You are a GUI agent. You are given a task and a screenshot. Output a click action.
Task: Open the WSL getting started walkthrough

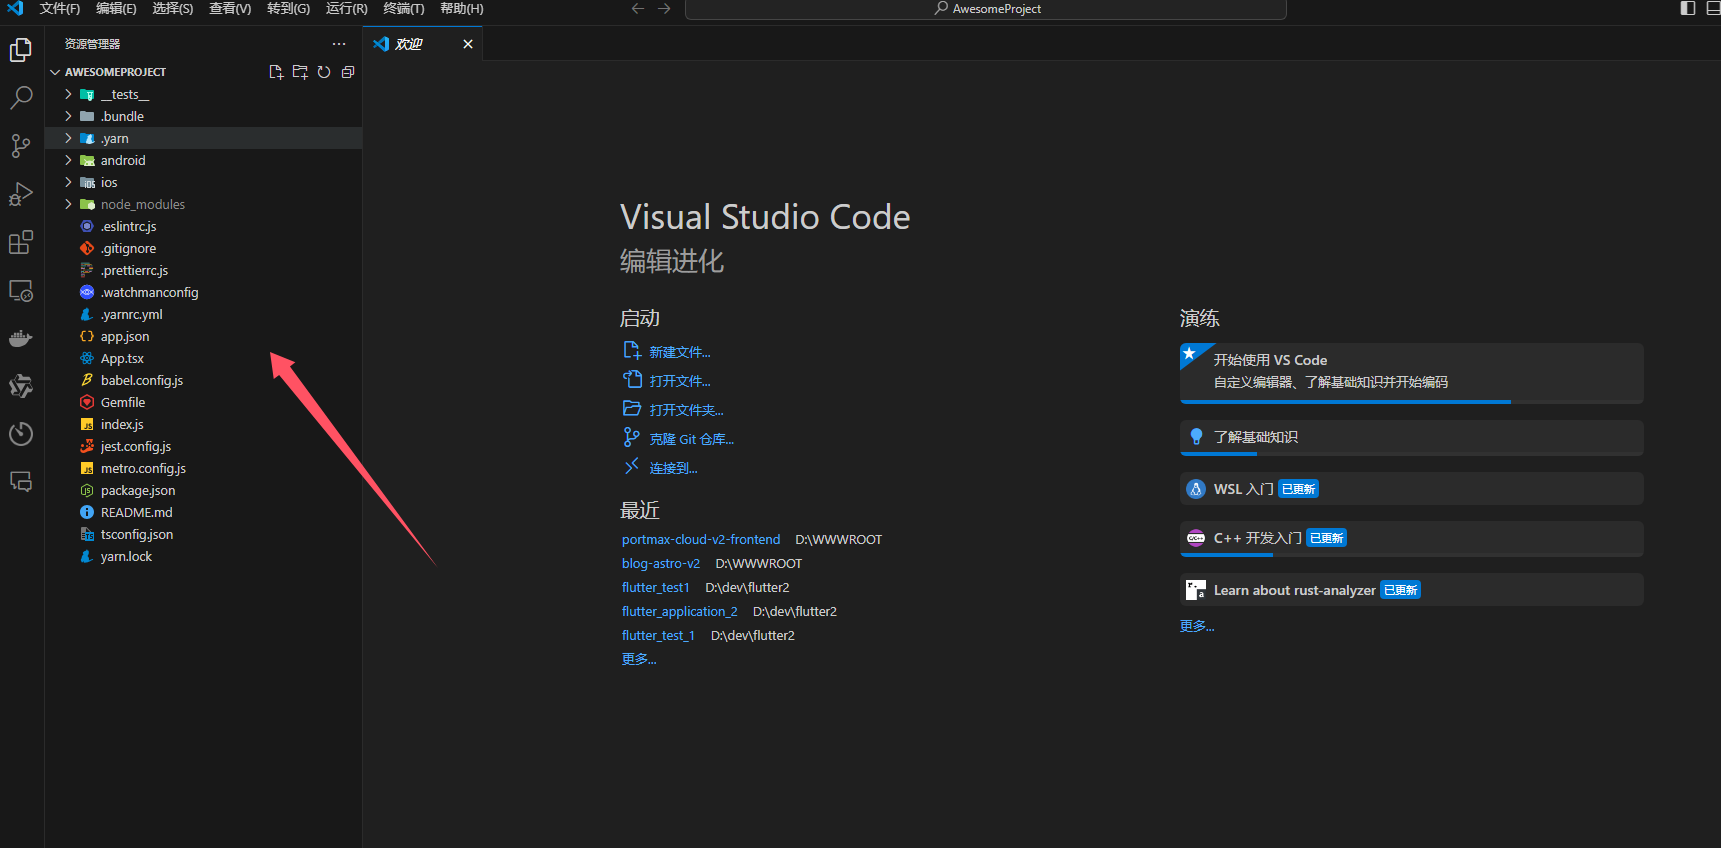click(1412, 489)
